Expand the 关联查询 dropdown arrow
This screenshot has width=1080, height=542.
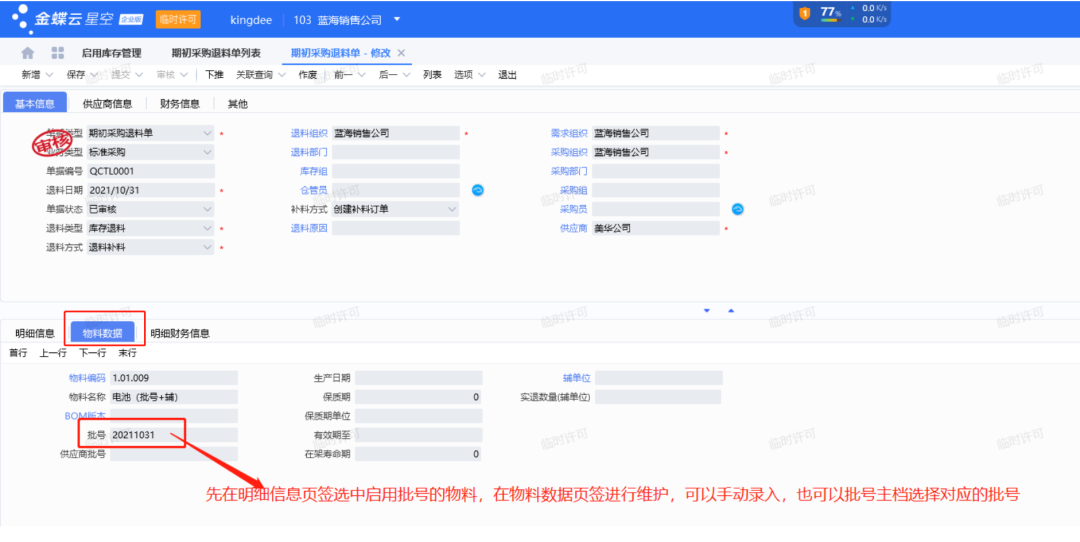tap(282, 74)
